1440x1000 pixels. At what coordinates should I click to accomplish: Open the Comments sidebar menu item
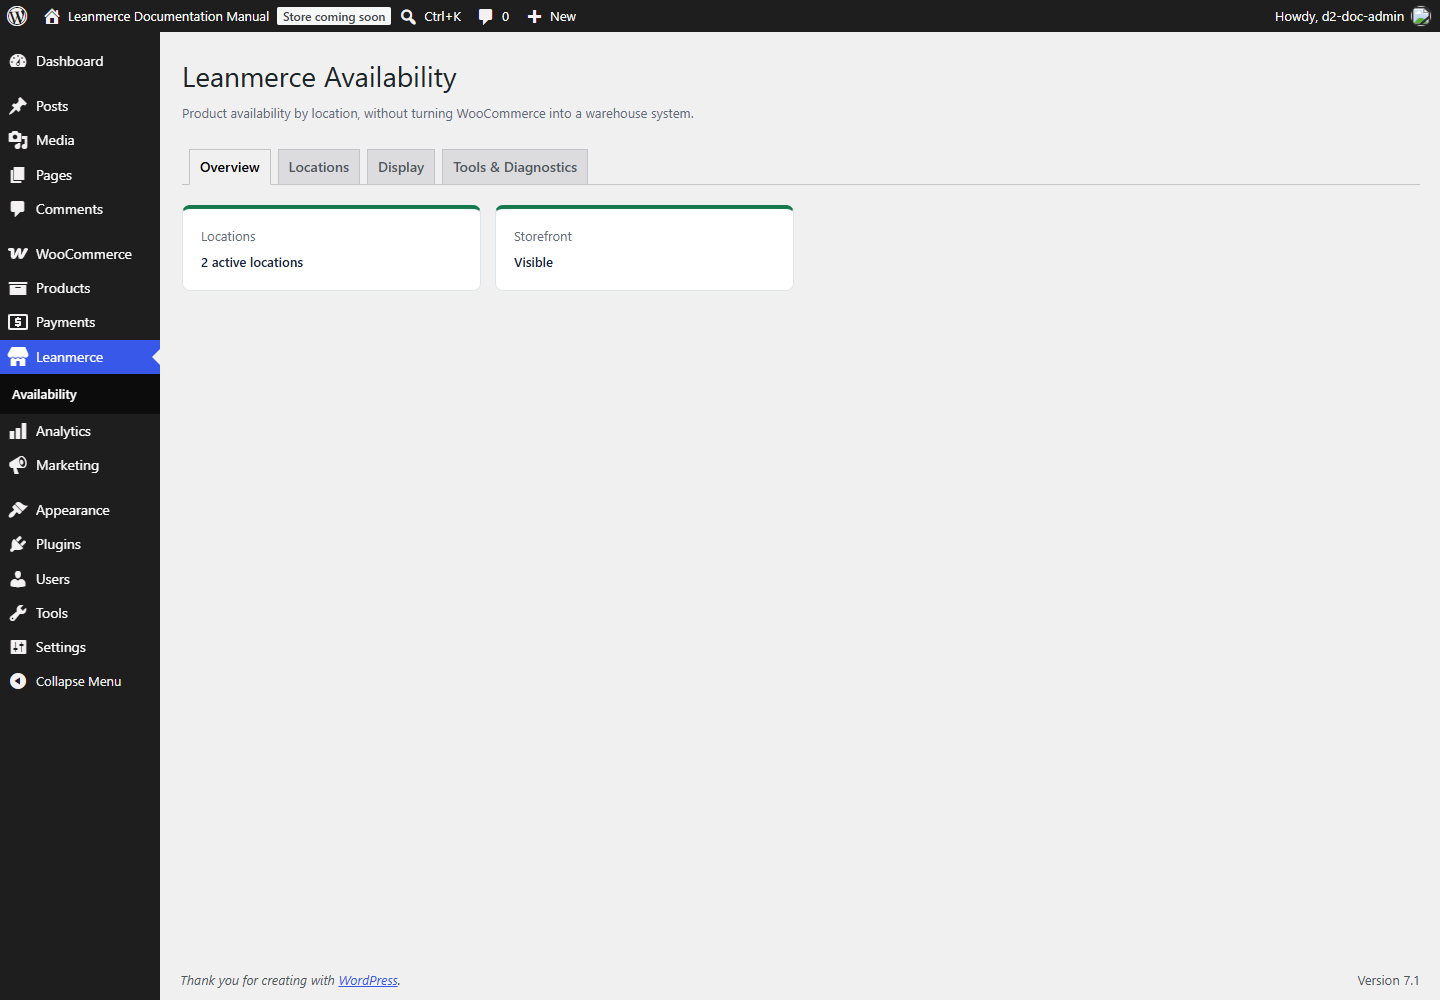(80, 209)
